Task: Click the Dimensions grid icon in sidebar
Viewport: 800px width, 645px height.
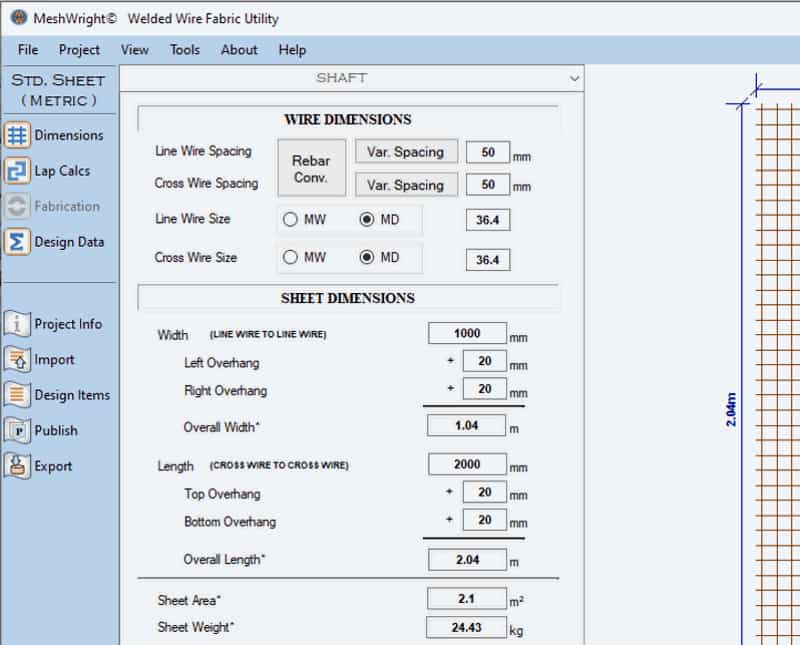Action: [x=17, y=136]
